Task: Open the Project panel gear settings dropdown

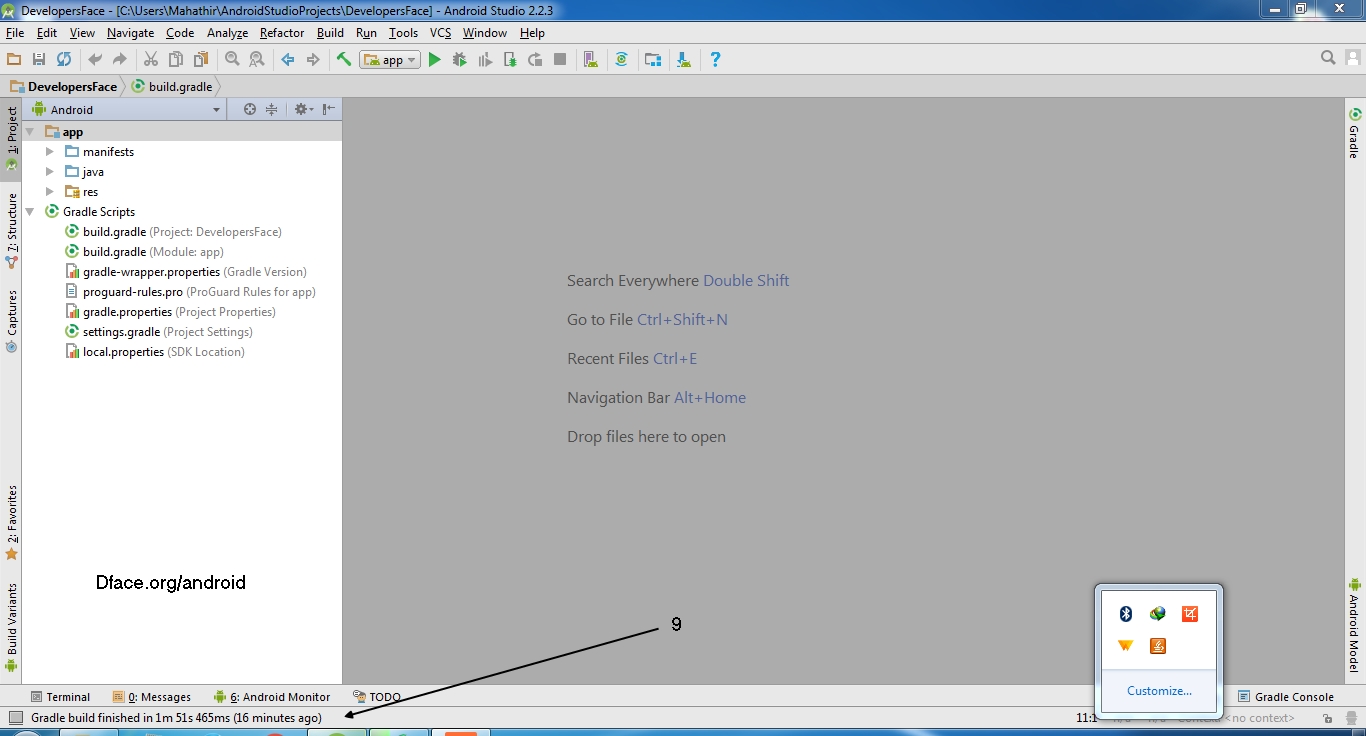Action: pos(303,109)
